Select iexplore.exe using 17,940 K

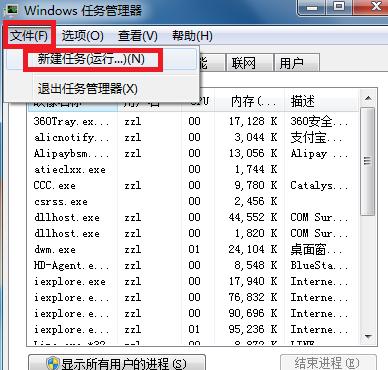click(x=193, y=281)
